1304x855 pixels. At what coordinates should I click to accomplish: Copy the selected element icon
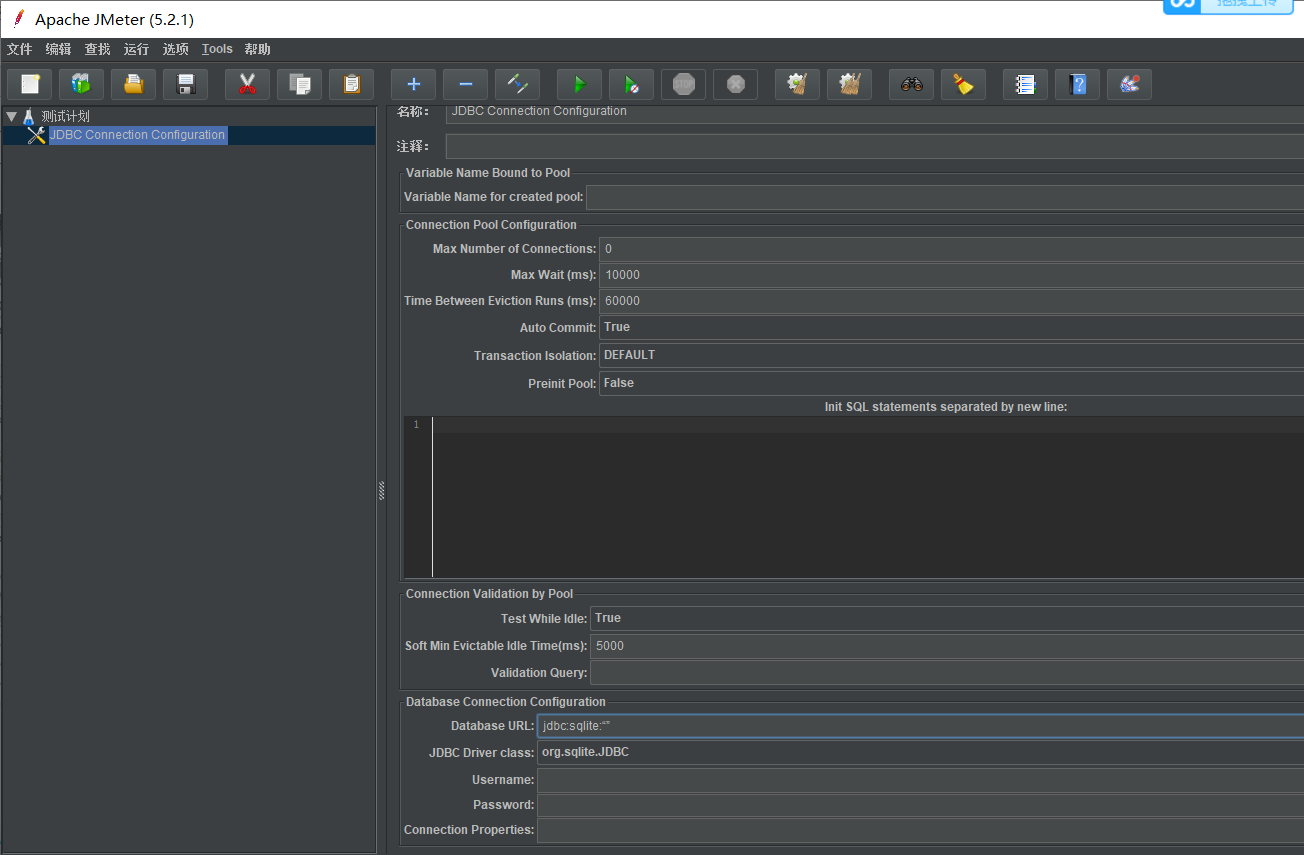(299, 85)
